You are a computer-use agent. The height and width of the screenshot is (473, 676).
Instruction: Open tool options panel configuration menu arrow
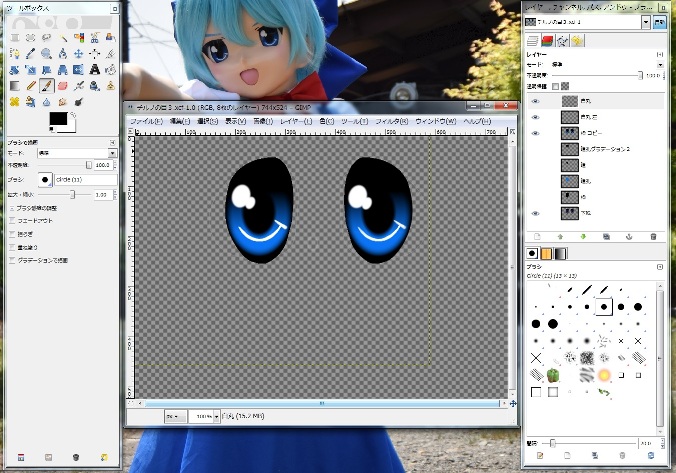coord(113,142)
